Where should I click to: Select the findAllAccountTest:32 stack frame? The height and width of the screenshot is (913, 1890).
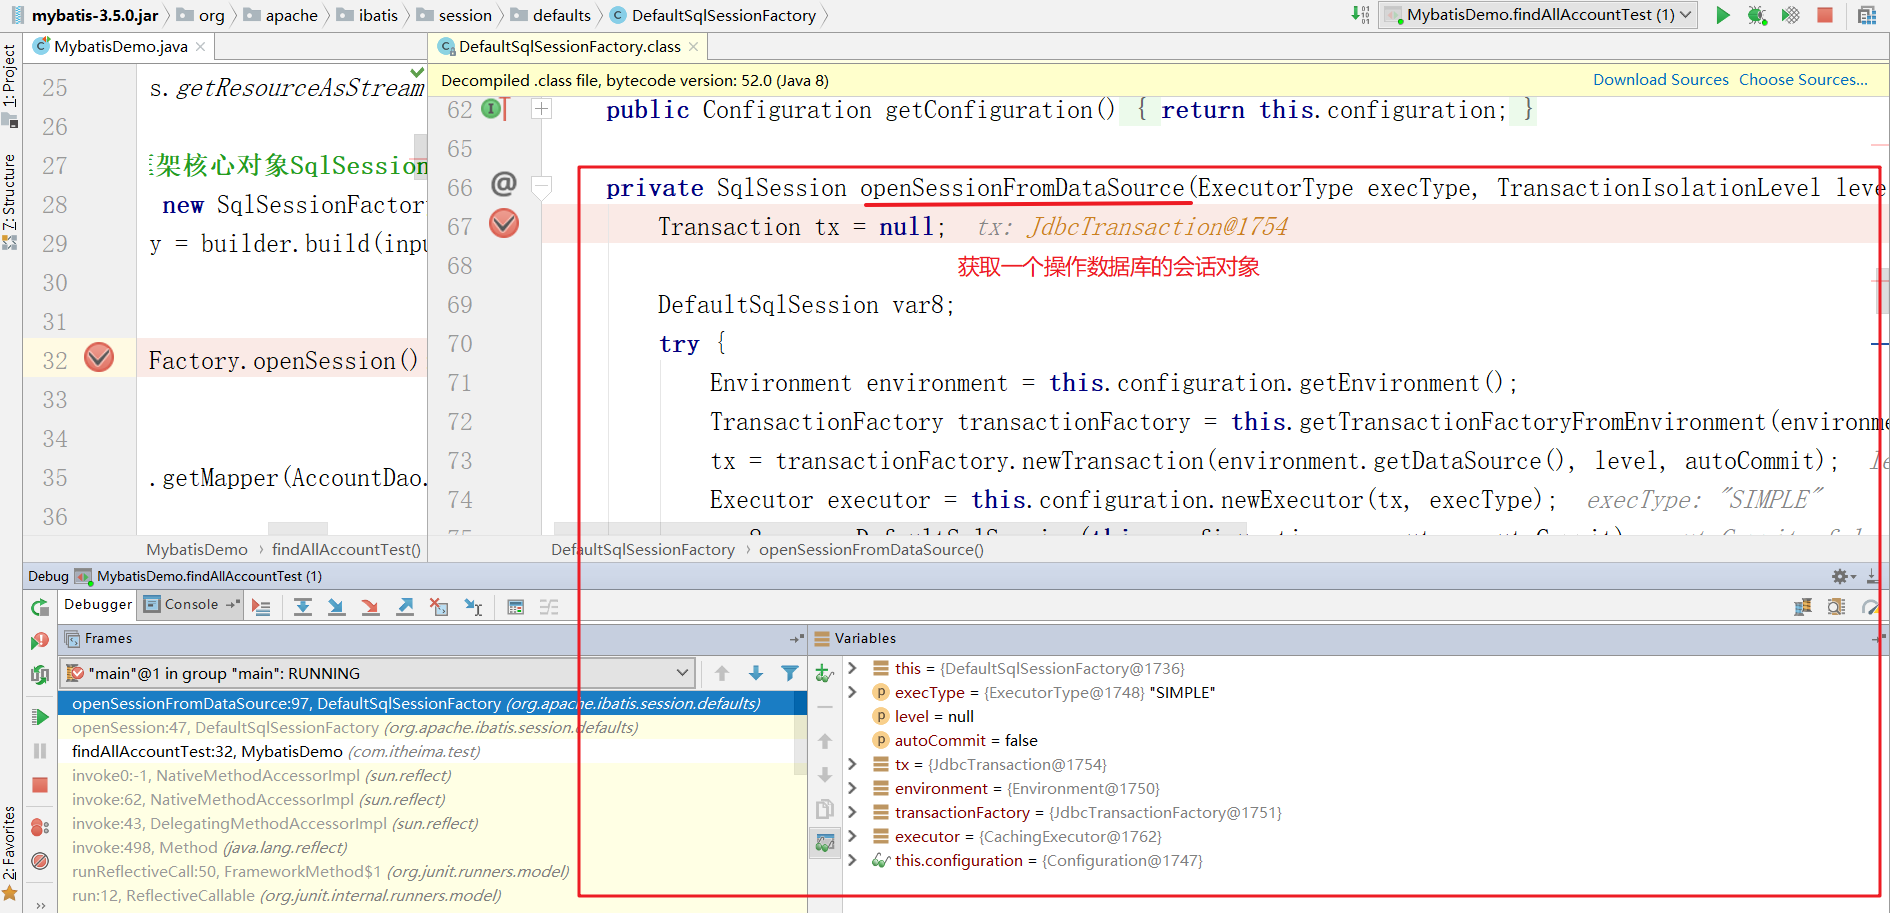click(x=432, y=752)
